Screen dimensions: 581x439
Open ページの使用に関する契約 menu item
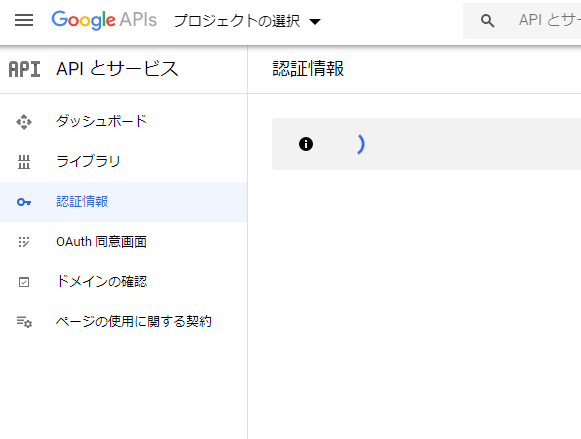[x=123, y=322]
